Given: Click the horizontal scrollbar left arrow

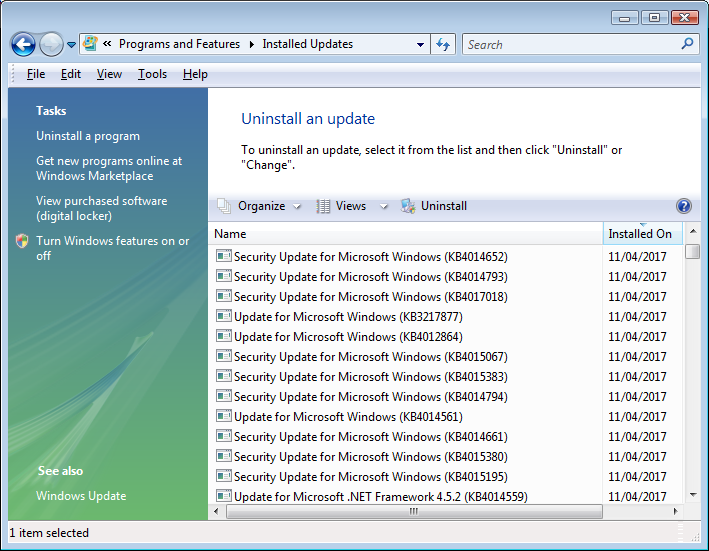Looking at the screenshot, I should click(216, 511).
